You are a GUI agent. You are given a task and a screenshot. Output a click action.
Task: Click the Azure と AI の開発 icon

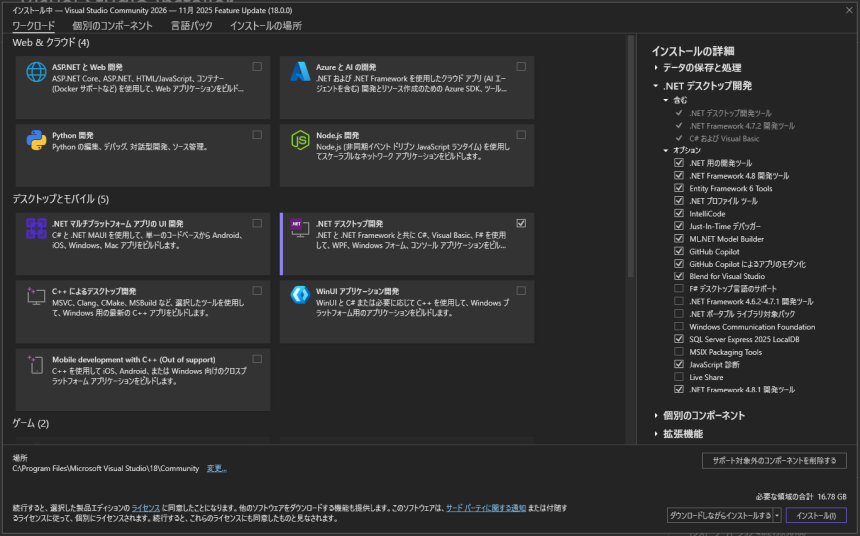pyautogui.click(x=300, y=73)
